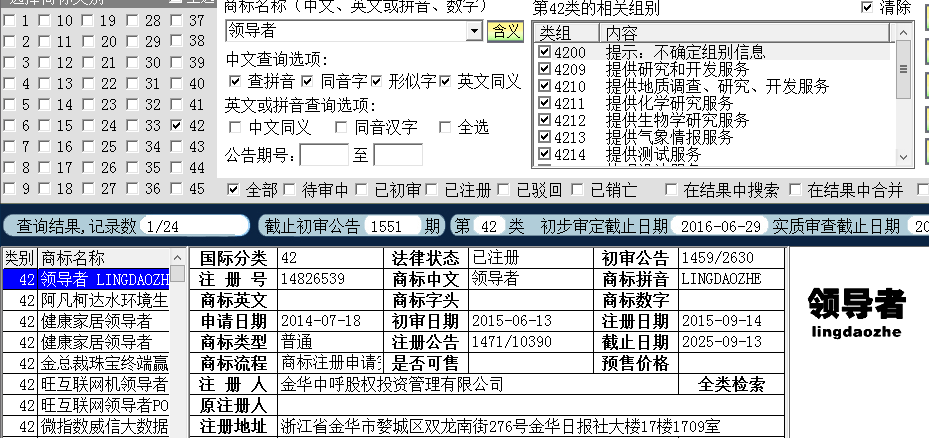
Task: Select result row 阿凡柯达水环境生
Action: pyautogui.click(x=87, y=300)
